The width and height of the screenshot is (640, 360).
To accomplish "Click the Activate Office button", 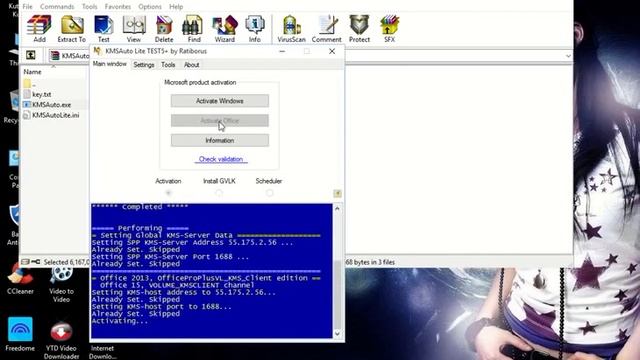I will 220,120.
